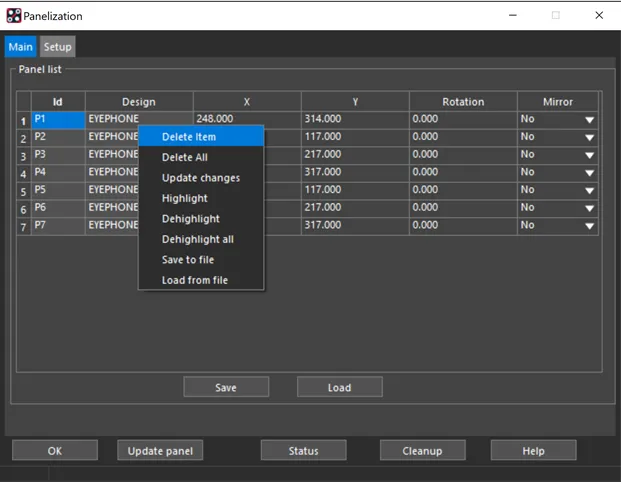Click Rotation 0.000 in row P1

(463, 120)
